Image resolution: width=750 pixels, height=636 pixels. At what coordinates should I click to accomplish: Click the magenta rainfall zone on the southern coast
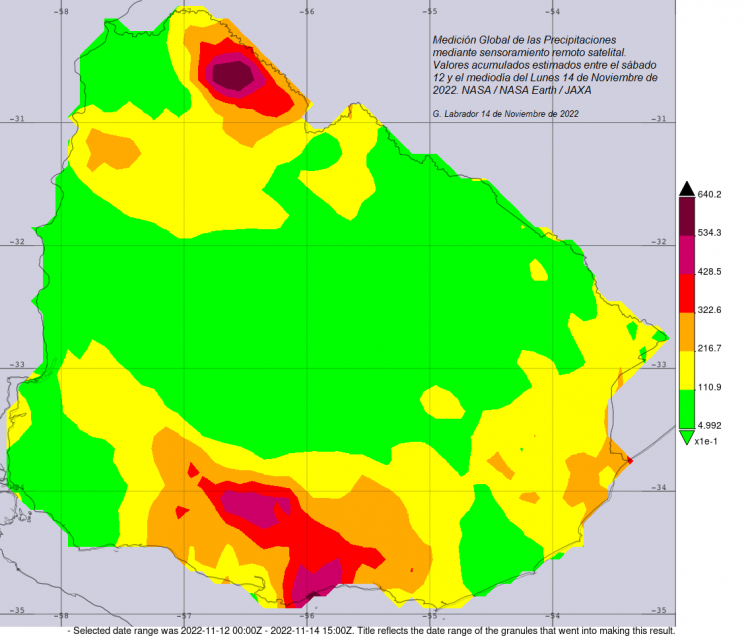tap(315, 580)
